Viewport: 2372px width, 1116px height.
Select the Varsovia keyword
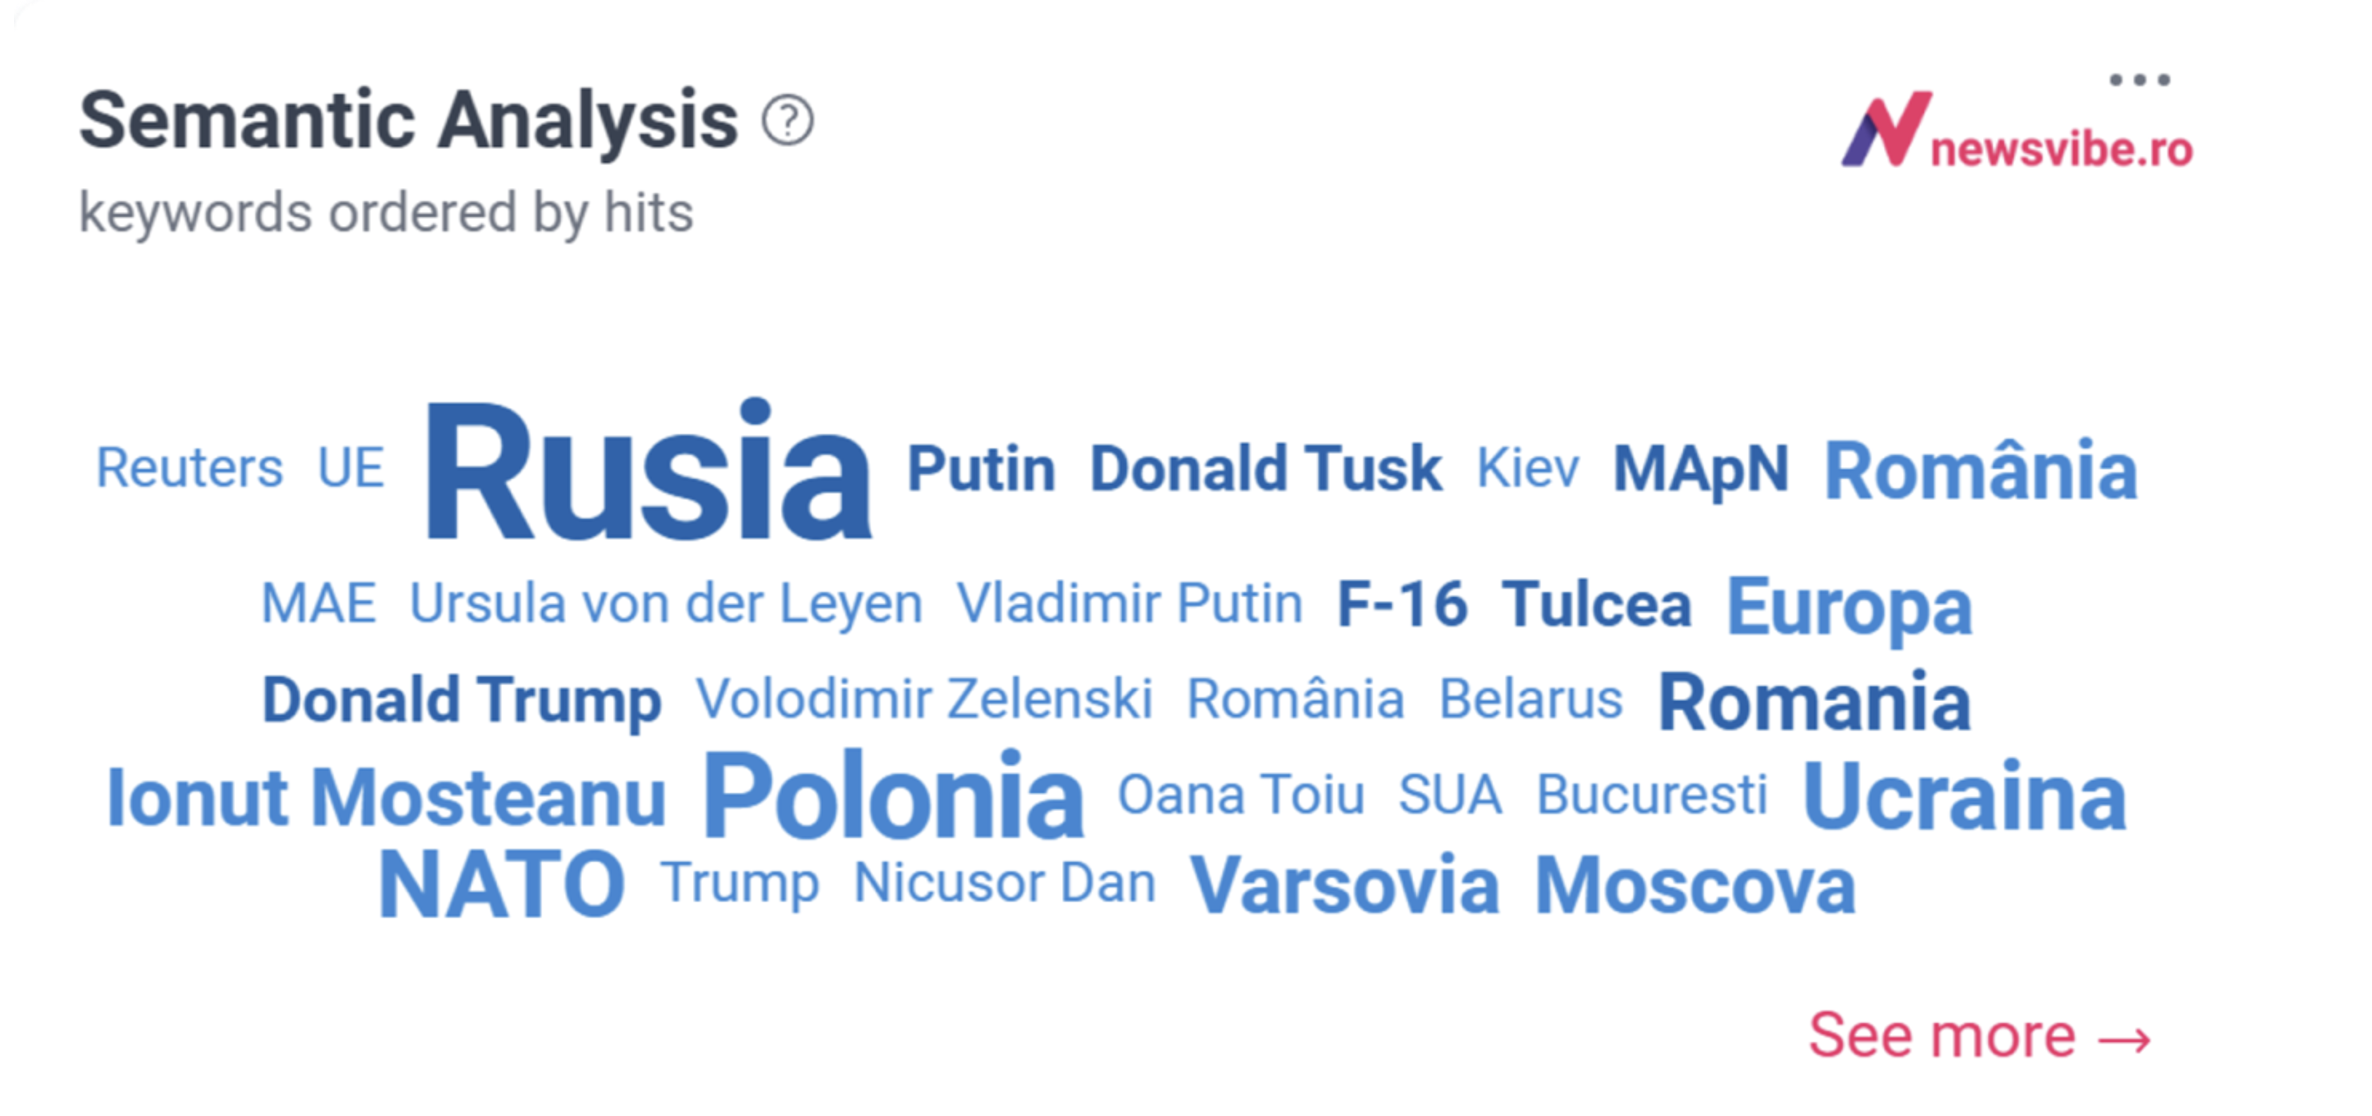tap(1345, 885)
